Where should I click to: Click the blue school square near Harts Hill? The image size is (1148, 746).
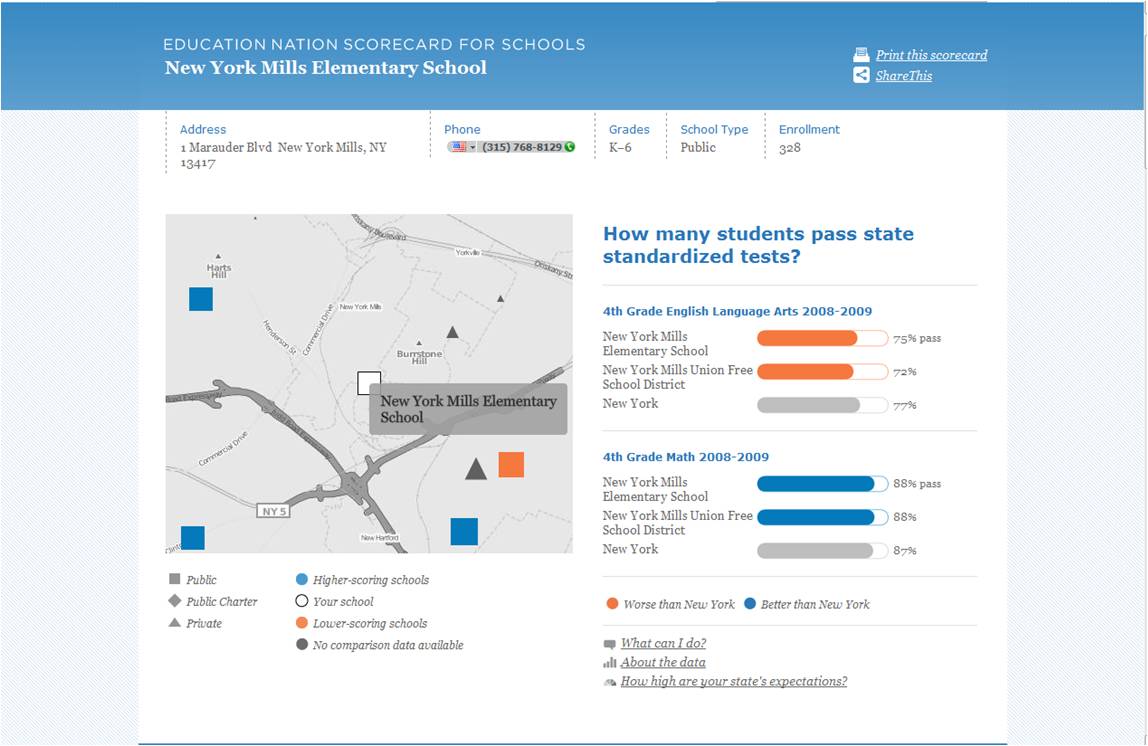tap(201, 299)
